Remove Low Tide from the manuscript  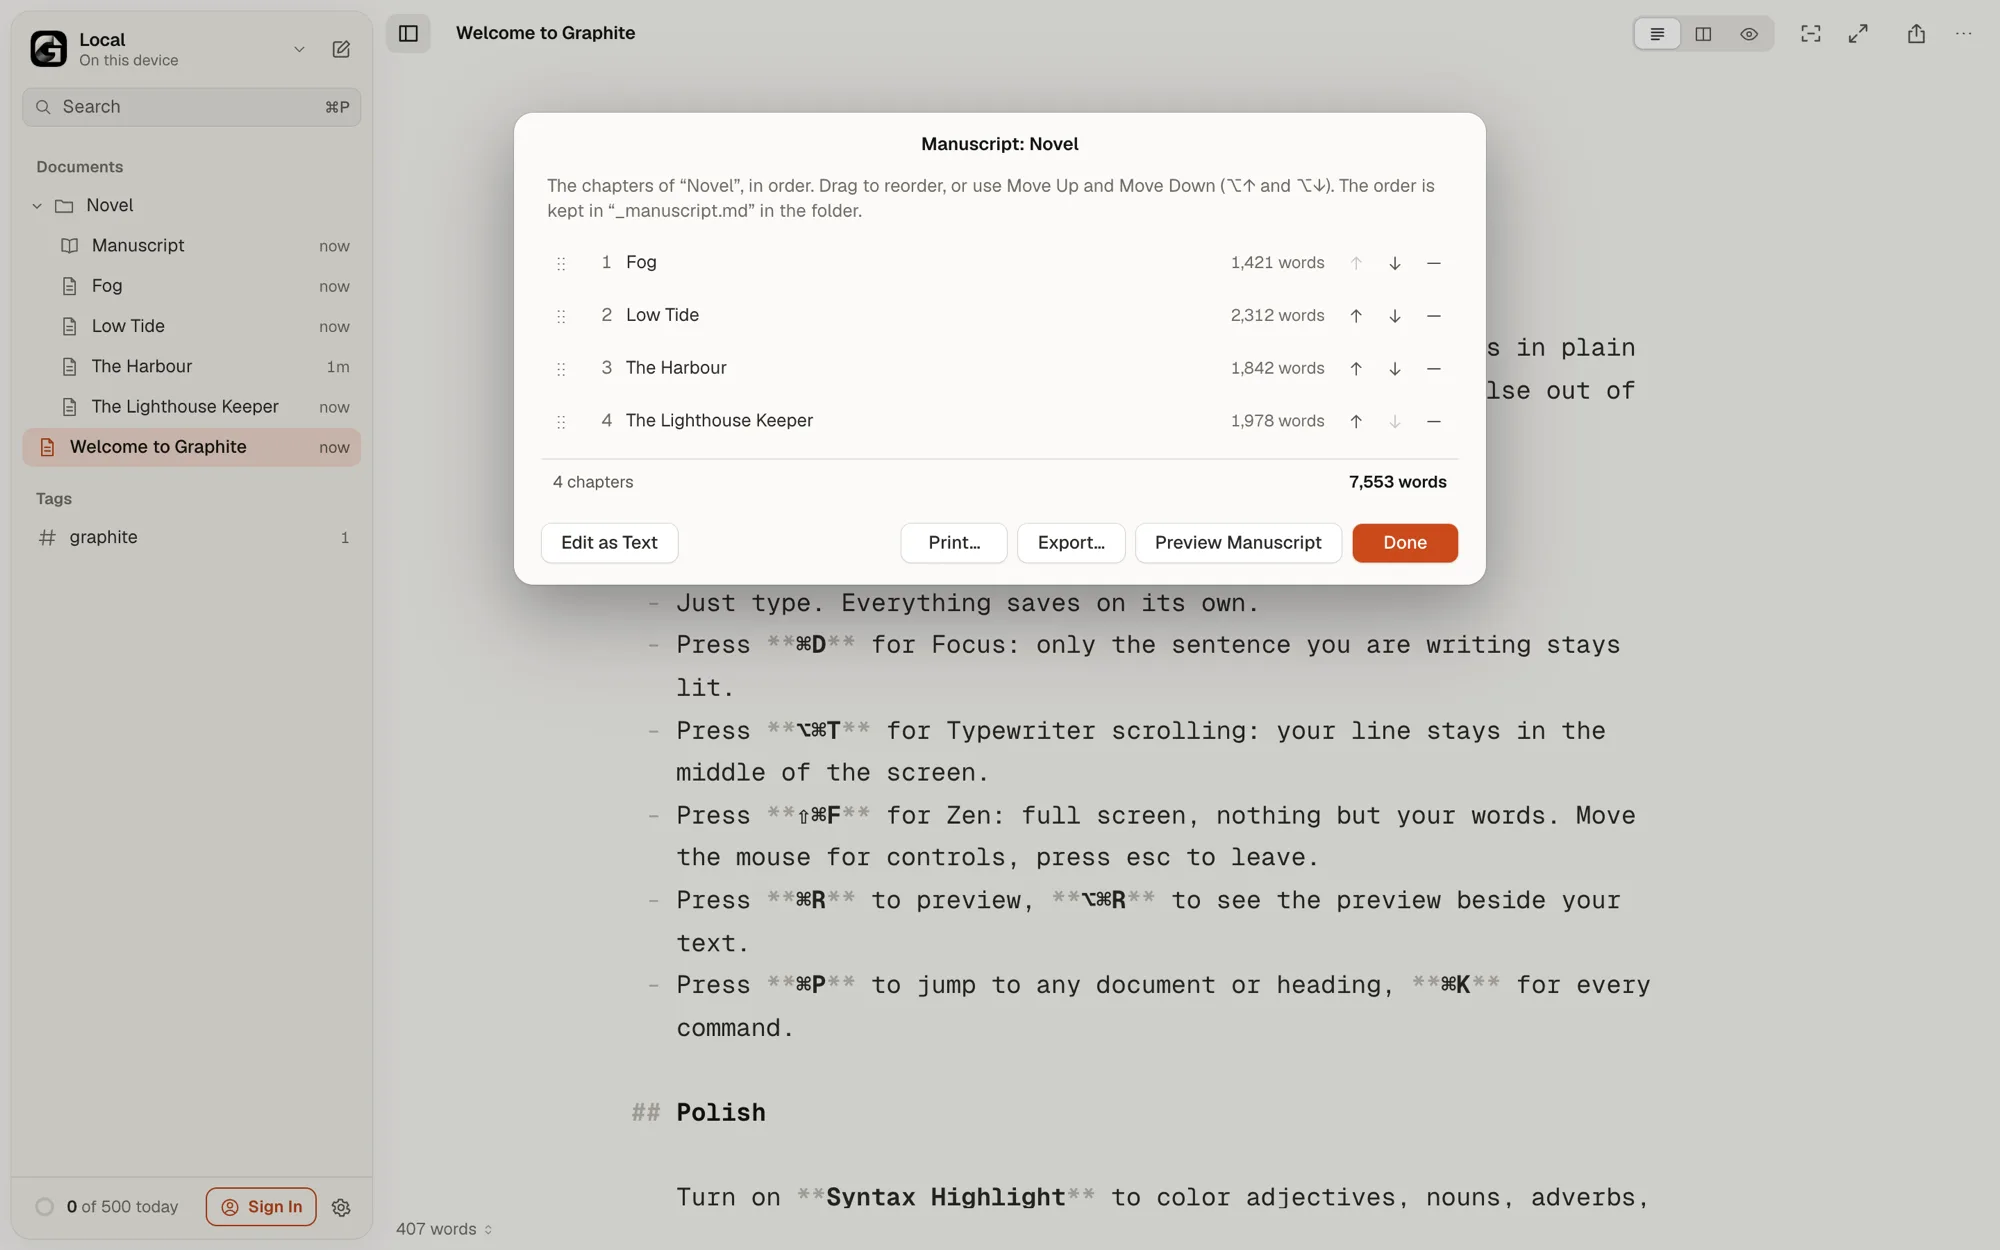pyautogui.click(x=1434, y=316)
